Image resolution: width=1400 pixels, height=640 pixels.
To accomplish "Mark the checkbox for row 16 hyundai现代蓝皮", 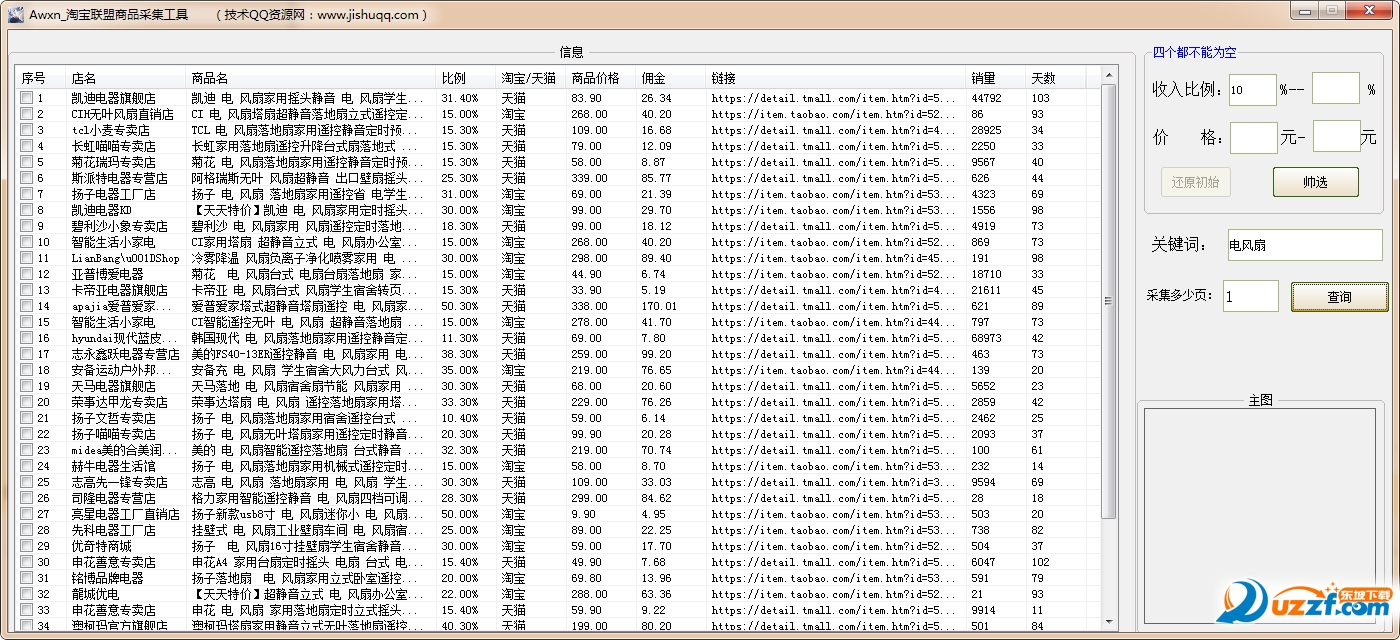I will 27,338.
